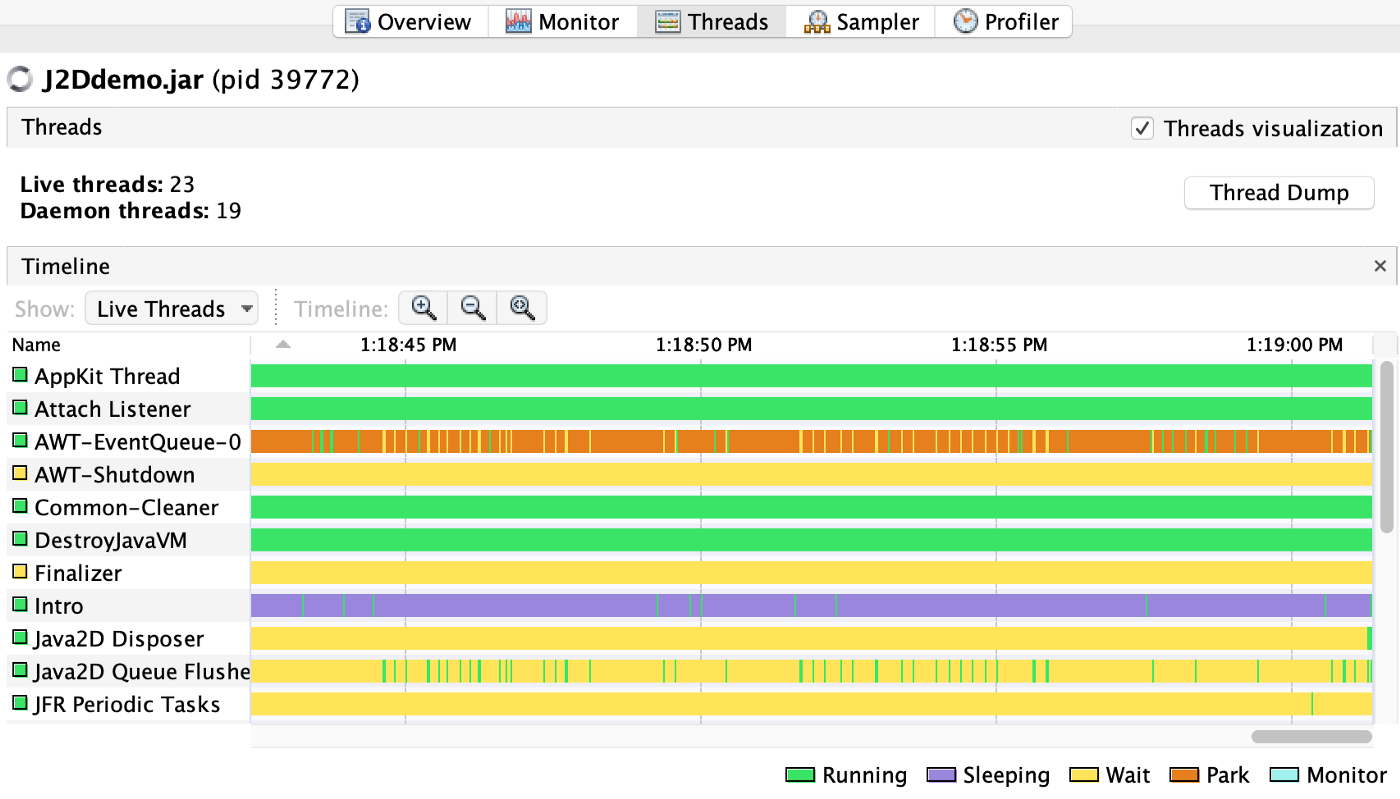The width and height of the screenshot is (1400, 799).
Task: Click the timeline zoom in magnifier icon
Action: [x=423, y=308]
